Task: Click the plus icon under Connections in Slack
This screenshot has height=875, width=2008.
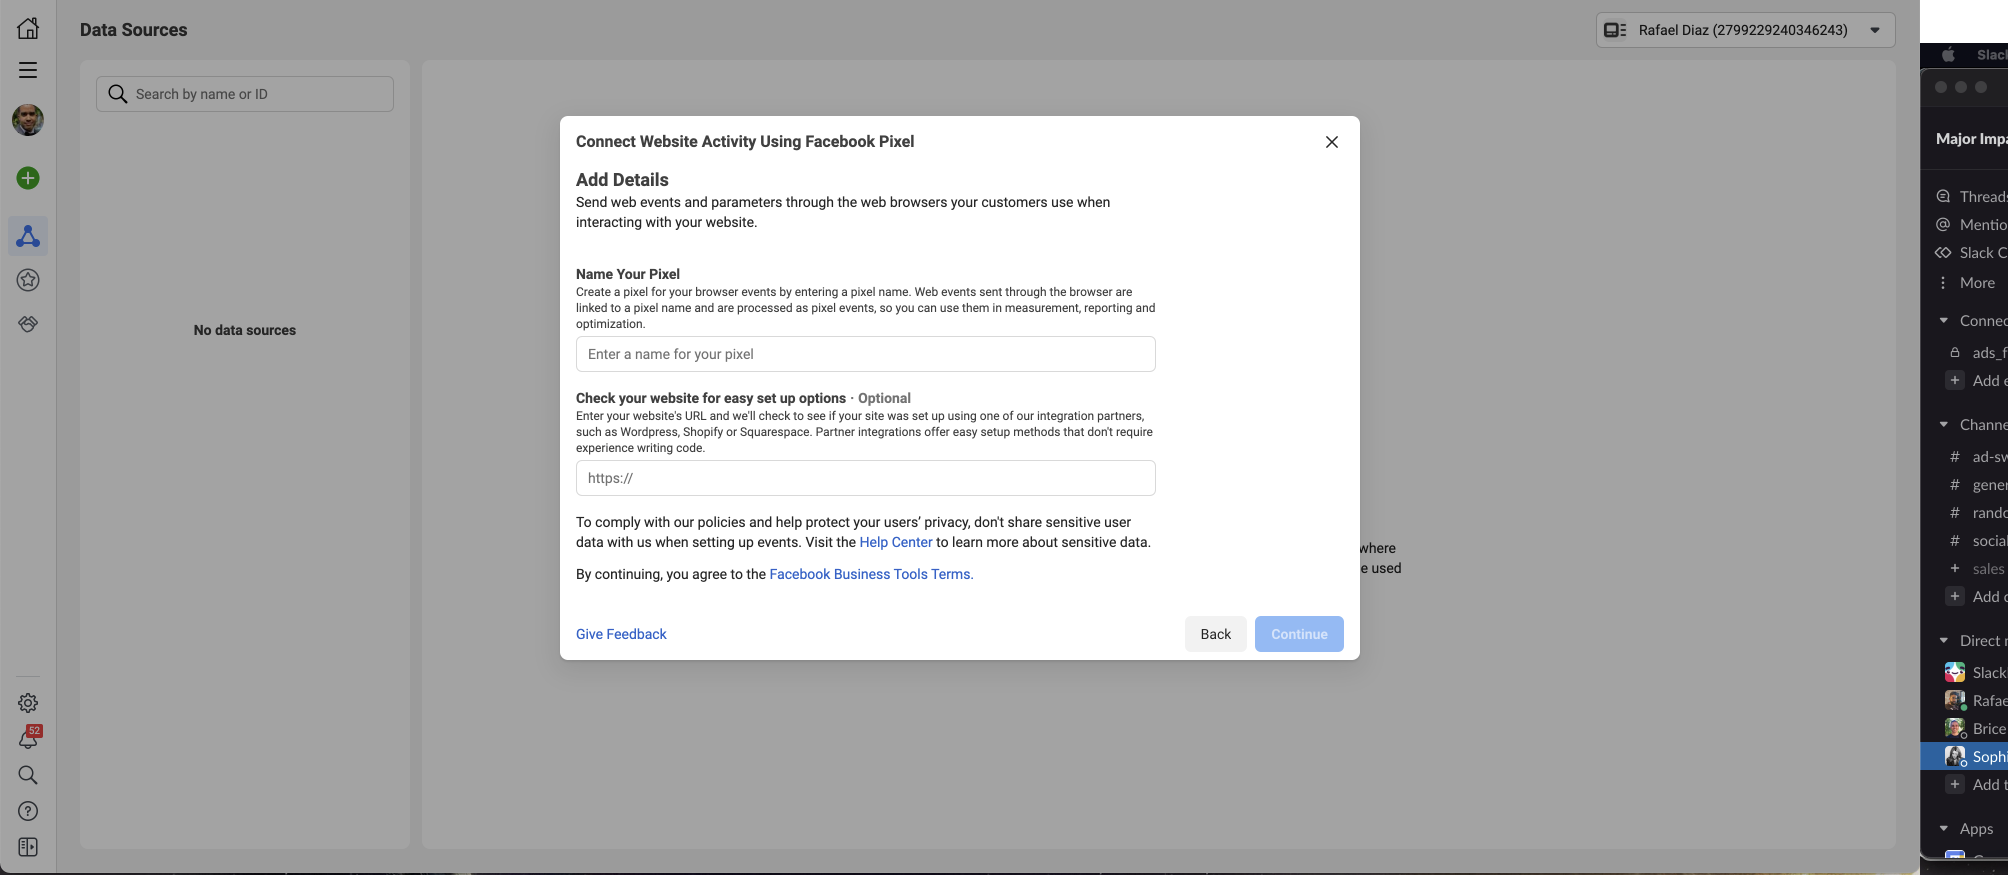Action: [x=1955, y=380]
